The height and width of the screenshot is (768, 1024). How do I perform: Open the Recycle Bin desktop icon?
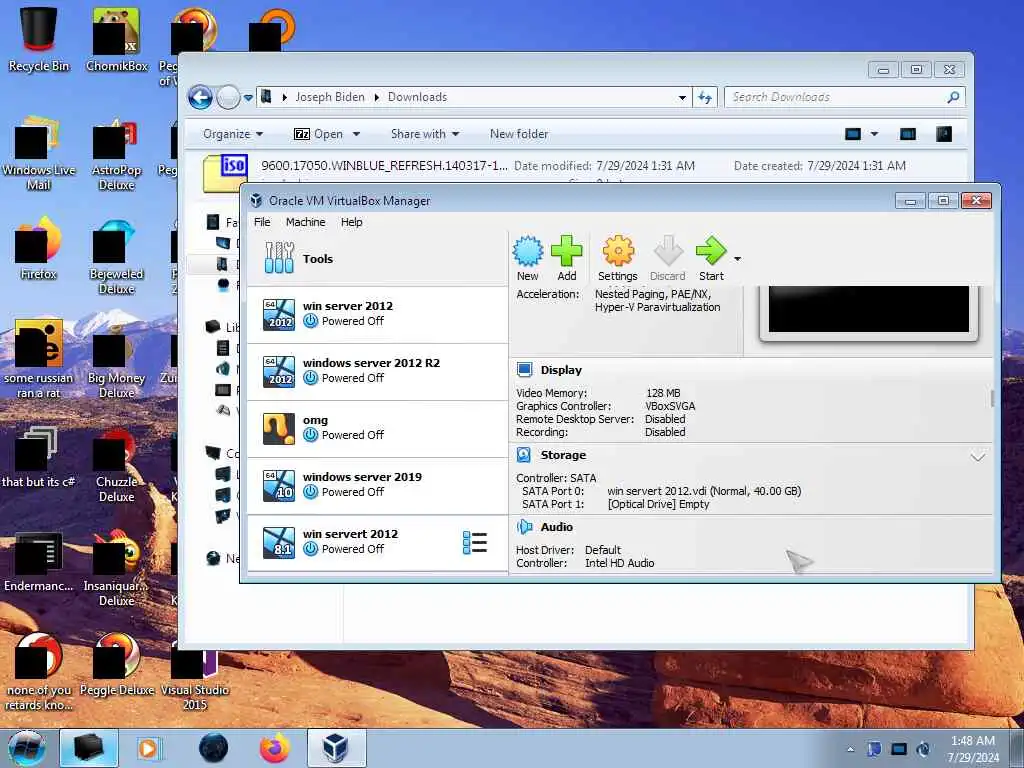click(x=39, y=39)
